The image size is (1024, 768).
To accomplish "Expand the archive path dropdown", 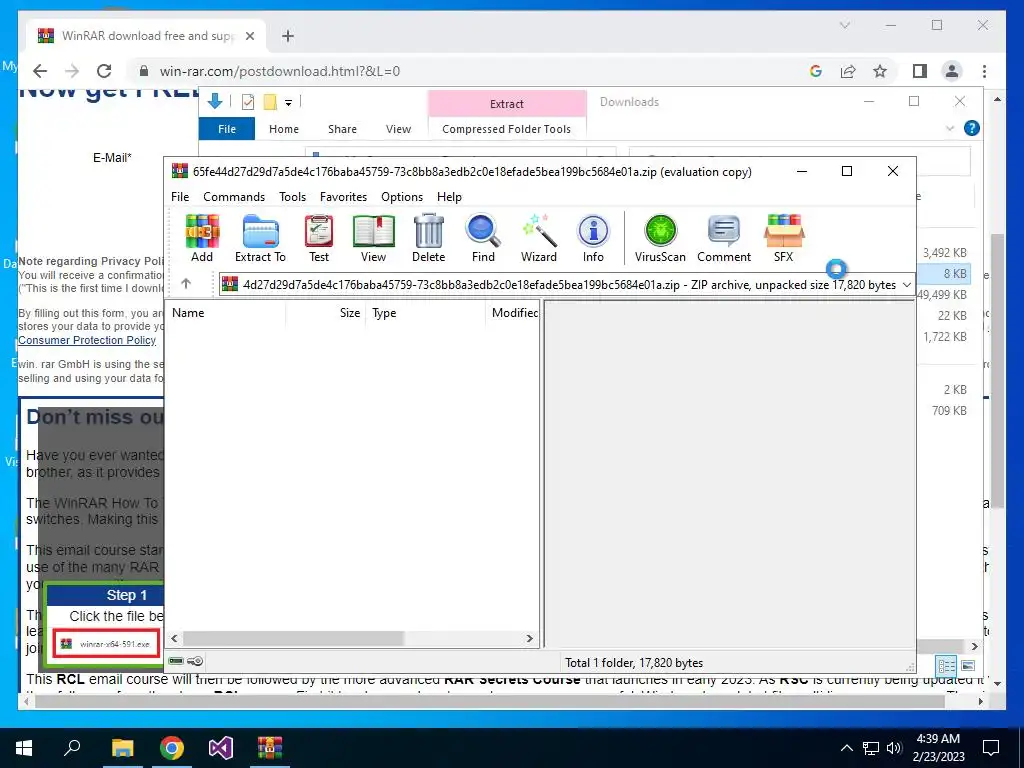I will tap(906, 285).
